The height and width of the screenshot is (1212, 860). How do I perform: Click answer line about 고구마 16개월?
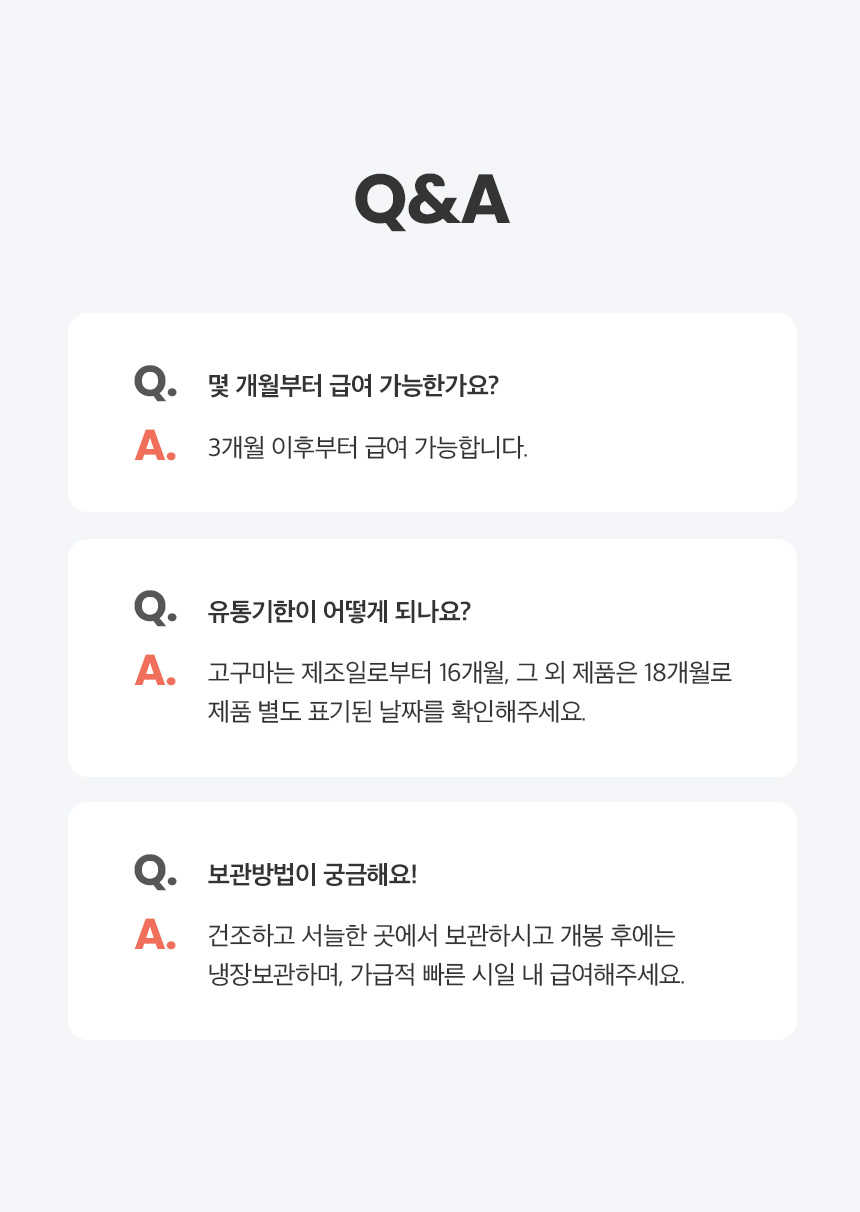[470, 672]
